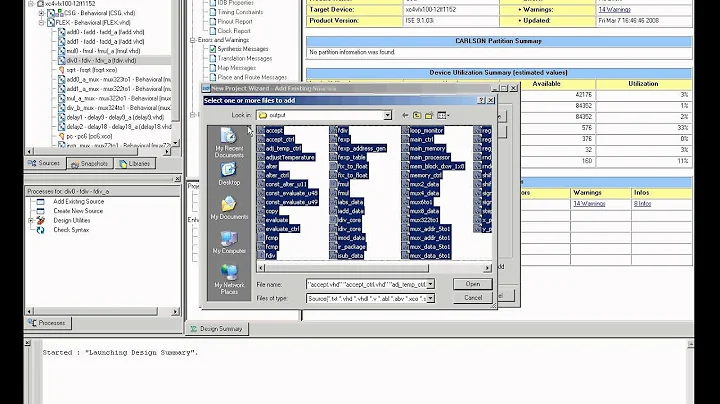This screenshot has height=404, width=720.
Task: Open the View Menu in file dialog
Action: 443,115
